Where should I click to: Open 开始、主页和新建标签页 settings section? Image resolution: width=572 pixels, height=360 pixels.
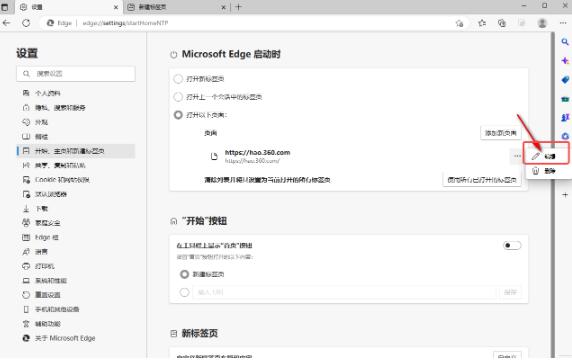76,151
